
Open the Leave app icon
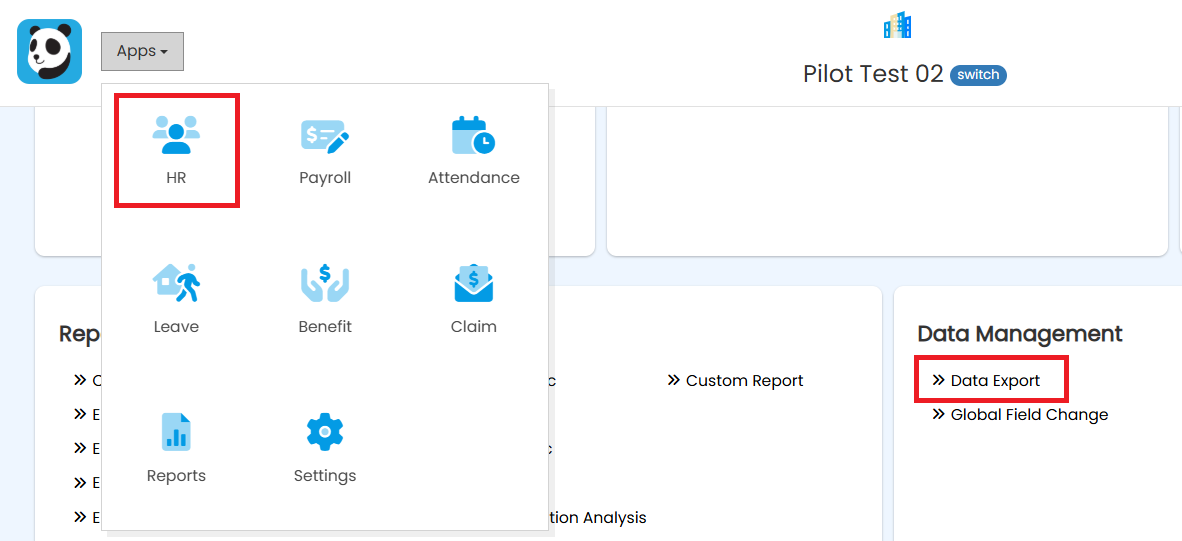pyautogui.click(x=176, y=283)
